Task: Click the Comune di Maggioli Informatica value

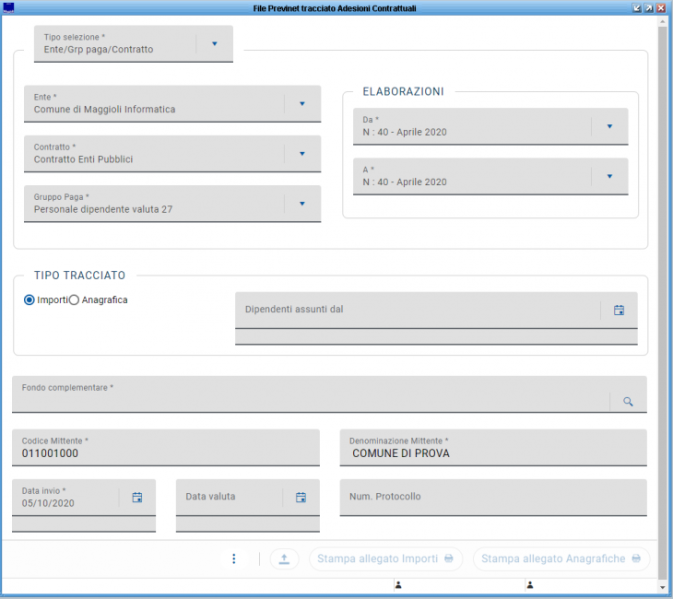Action: tap(104, 109)
